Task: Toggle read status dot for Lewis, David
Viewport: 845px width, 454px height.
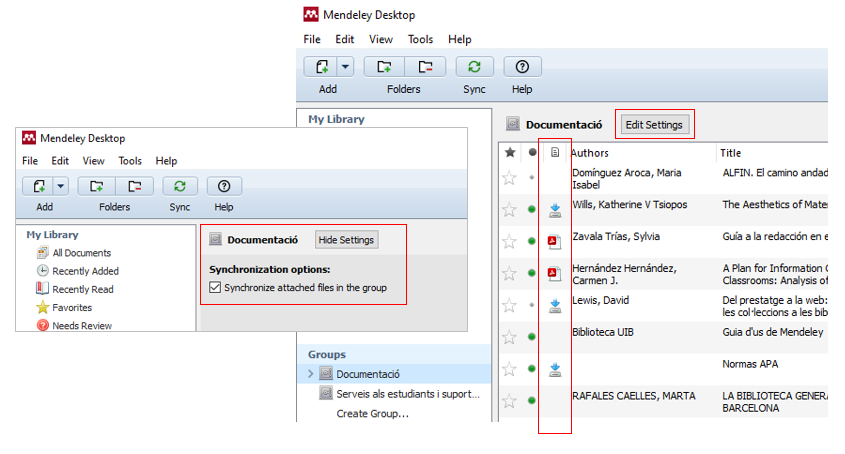Action: coord(532,305)
